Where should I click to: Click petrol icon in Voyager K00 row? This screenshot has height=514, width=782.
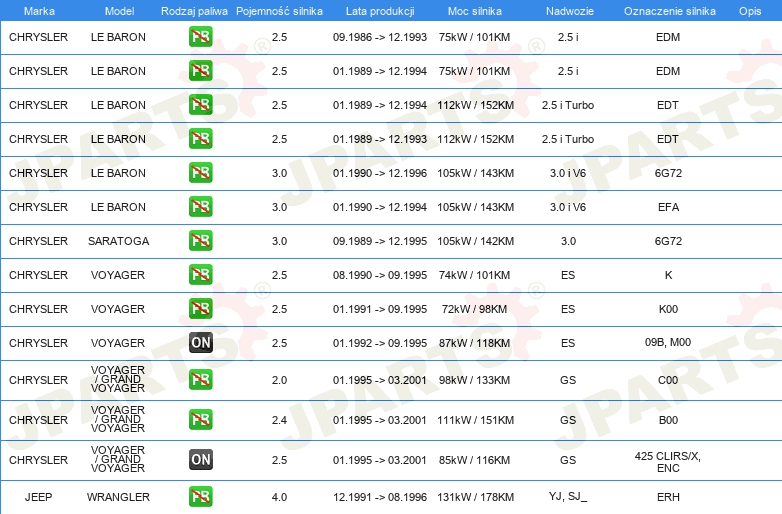tap(200, 308)
